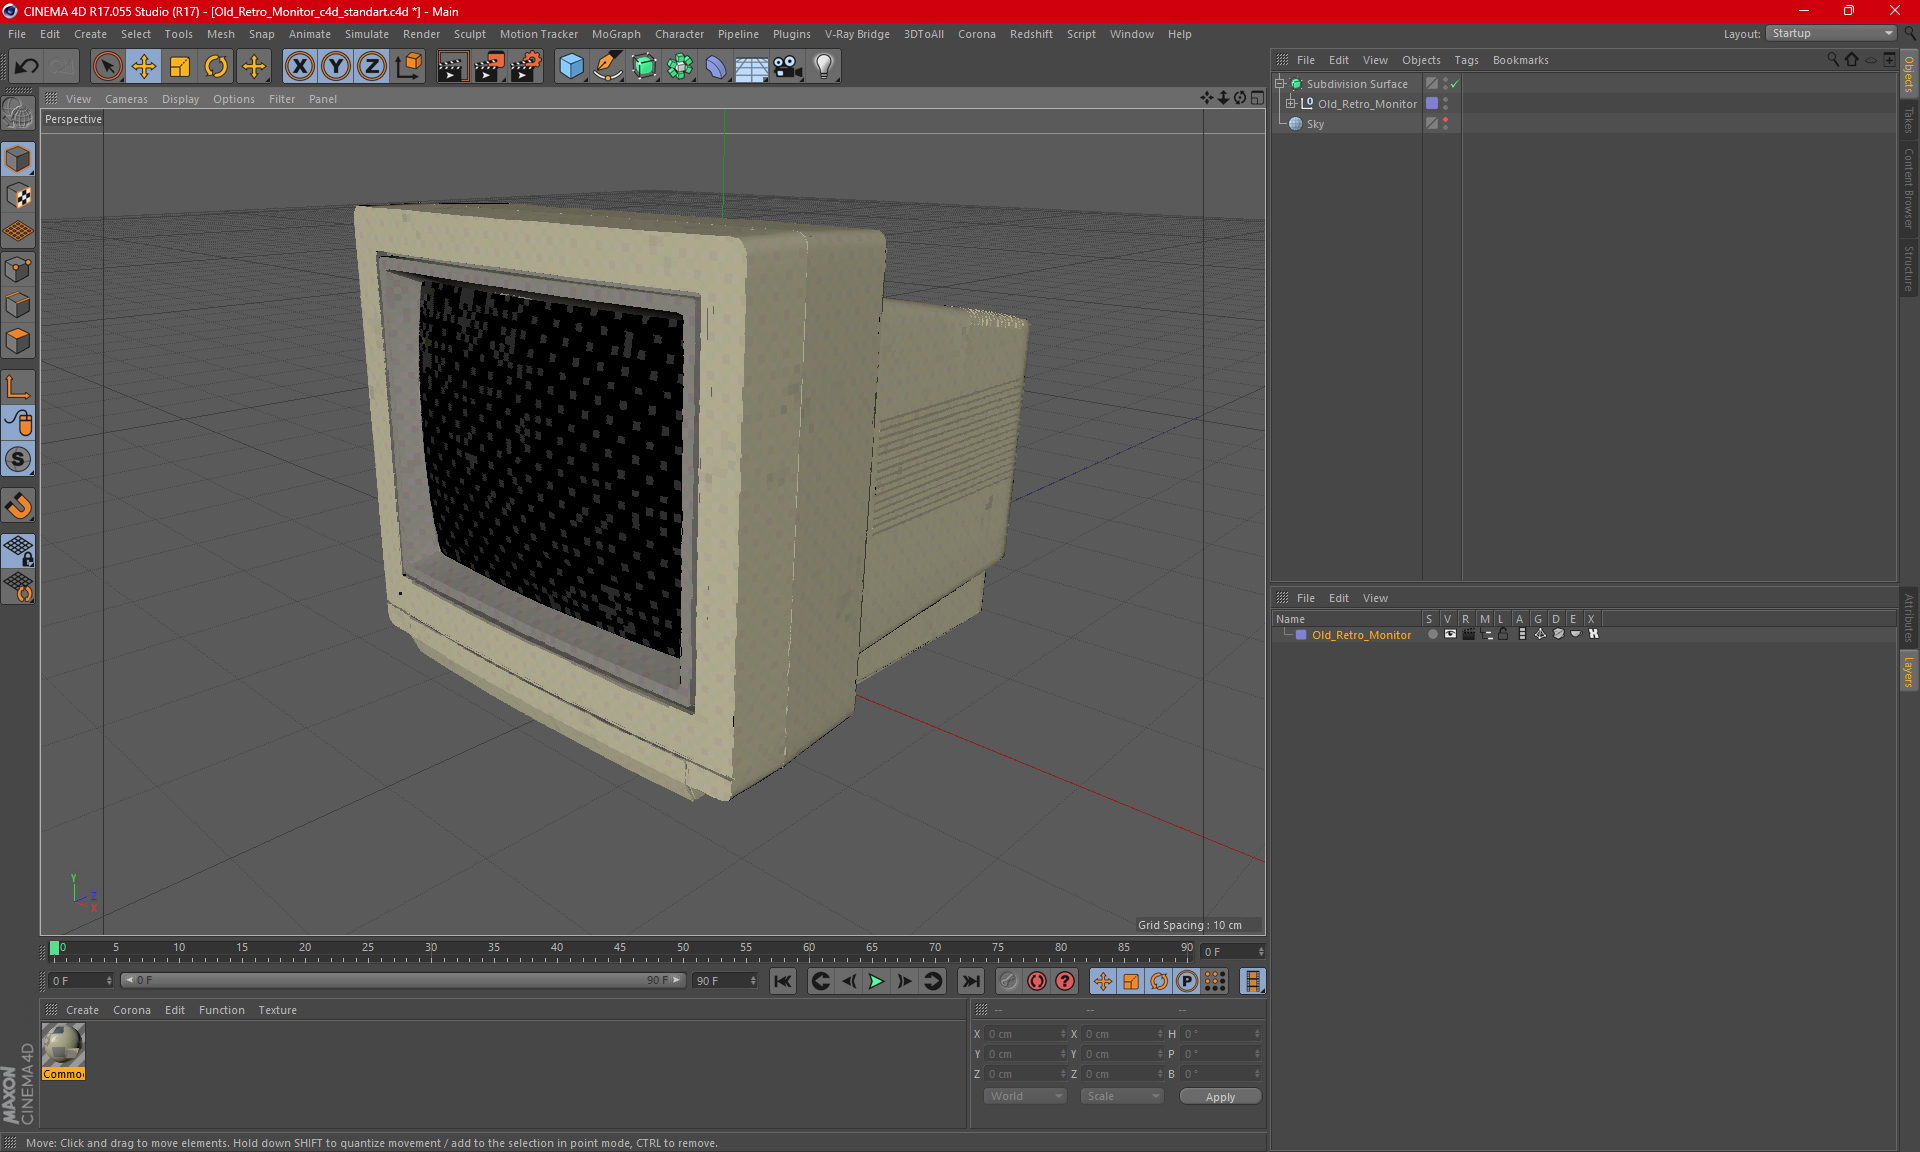Activate the Rotate tool in top toolbar
This screenshot has height=1152, width=1920.
click(216, 67)
